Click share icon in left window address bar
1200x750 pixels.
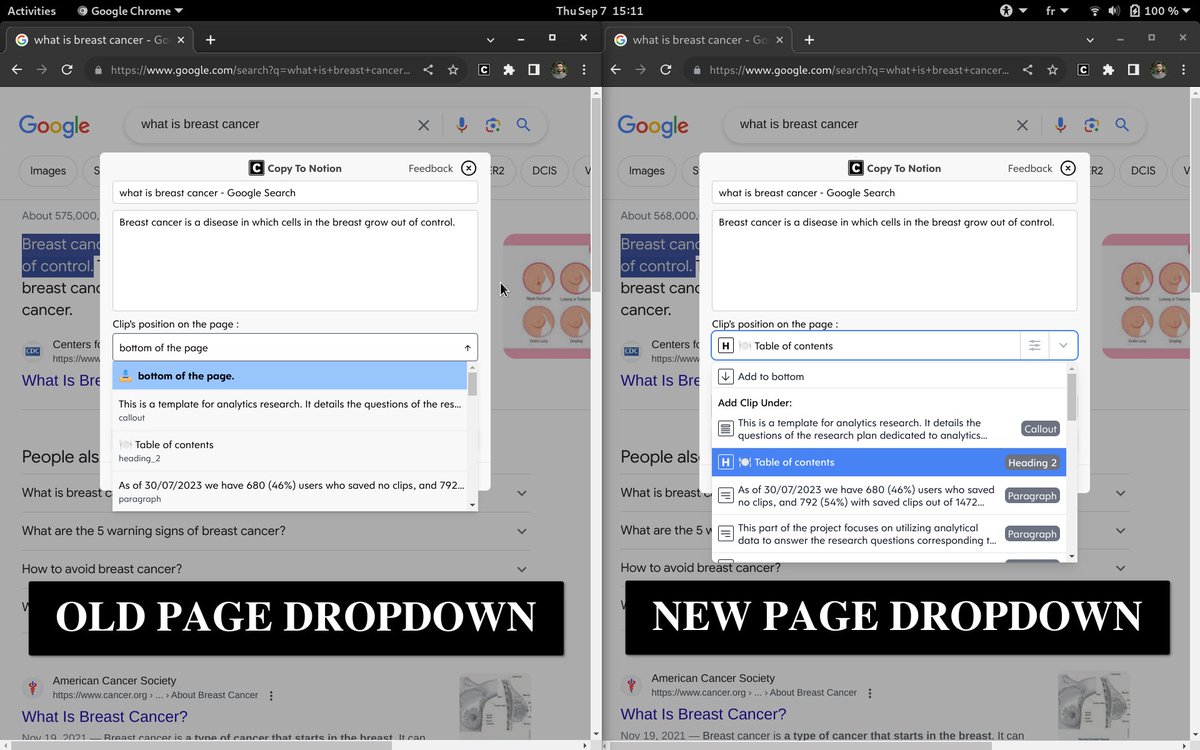(x=428, y=70)
